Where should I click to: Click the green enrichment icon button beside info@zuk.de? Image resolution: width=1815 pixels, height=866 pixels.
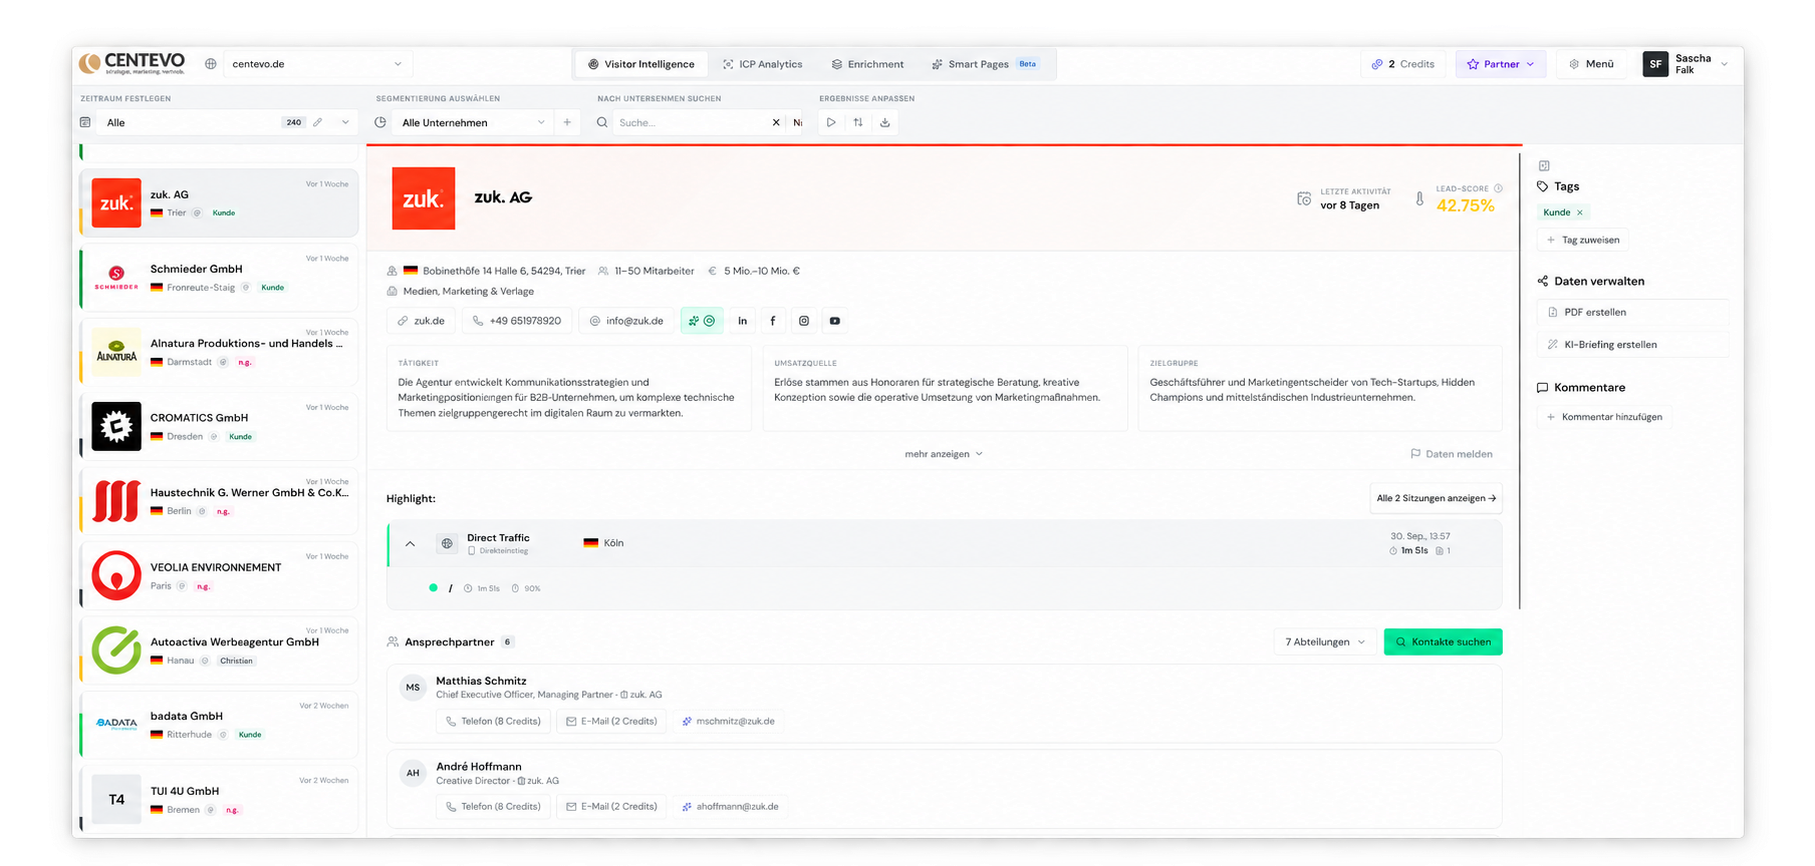(x=702, y=321)
